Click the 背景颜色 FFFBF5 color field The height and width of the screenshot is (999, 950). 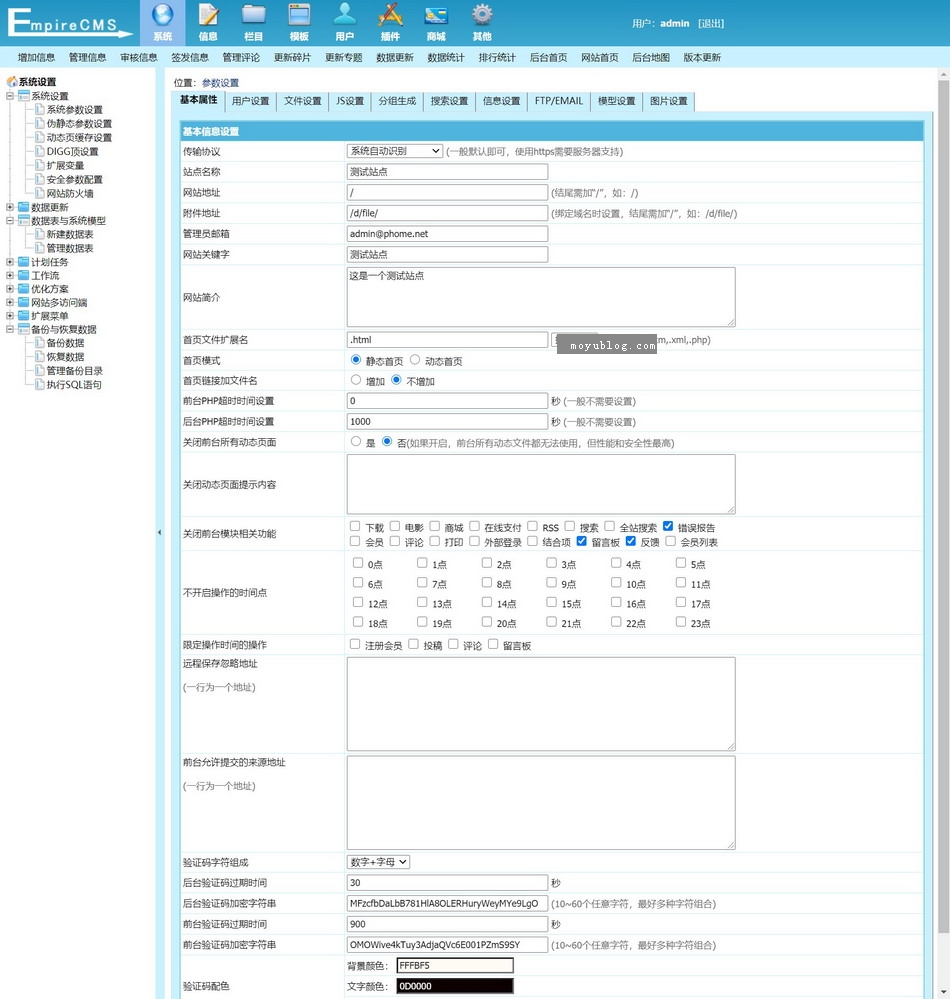(x=455, y=965)
